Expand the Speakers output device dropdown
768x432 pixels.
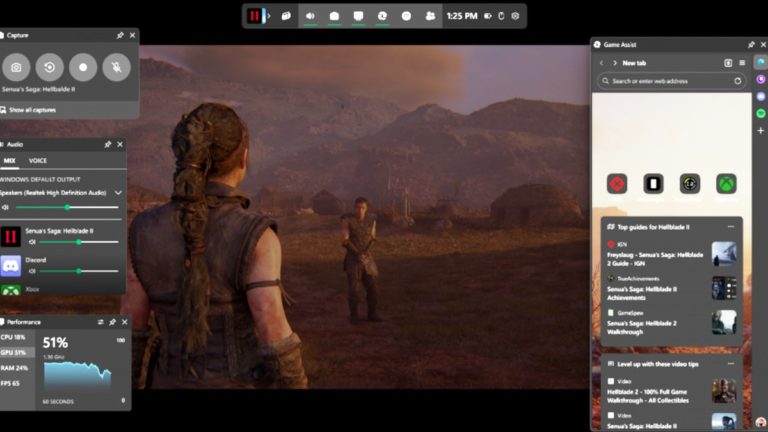tap(118, 193)
